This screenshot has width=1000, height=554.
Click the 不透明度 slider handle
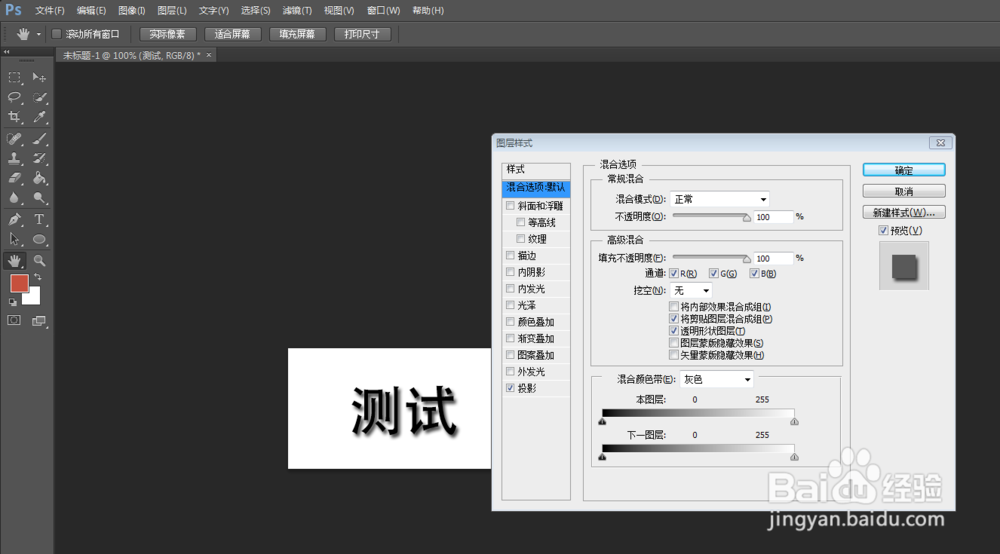(x=747, y=218)
